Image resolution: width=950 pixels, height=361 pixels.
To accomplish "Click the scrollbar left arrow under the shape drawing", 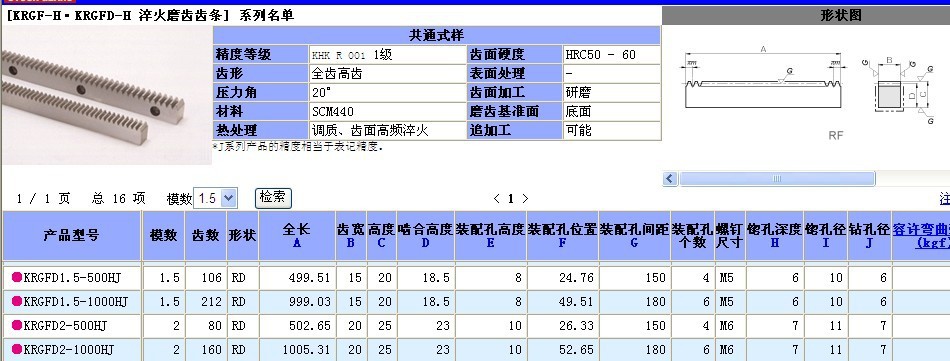I will point(670,179).
